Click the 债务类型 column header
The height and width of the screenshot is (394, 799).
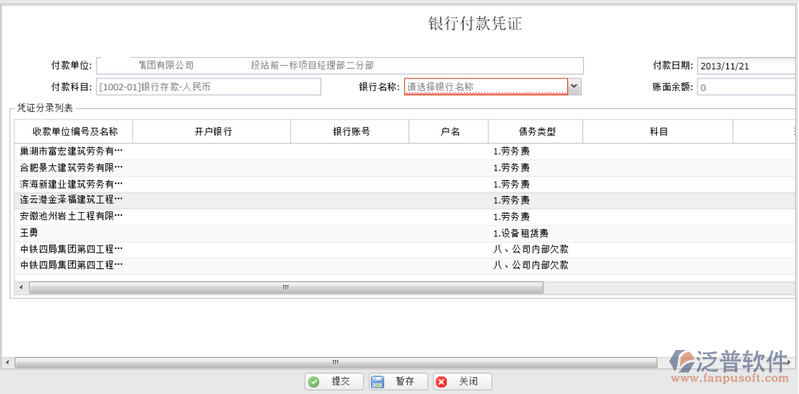pyautogui.click(x=536, y=132)
